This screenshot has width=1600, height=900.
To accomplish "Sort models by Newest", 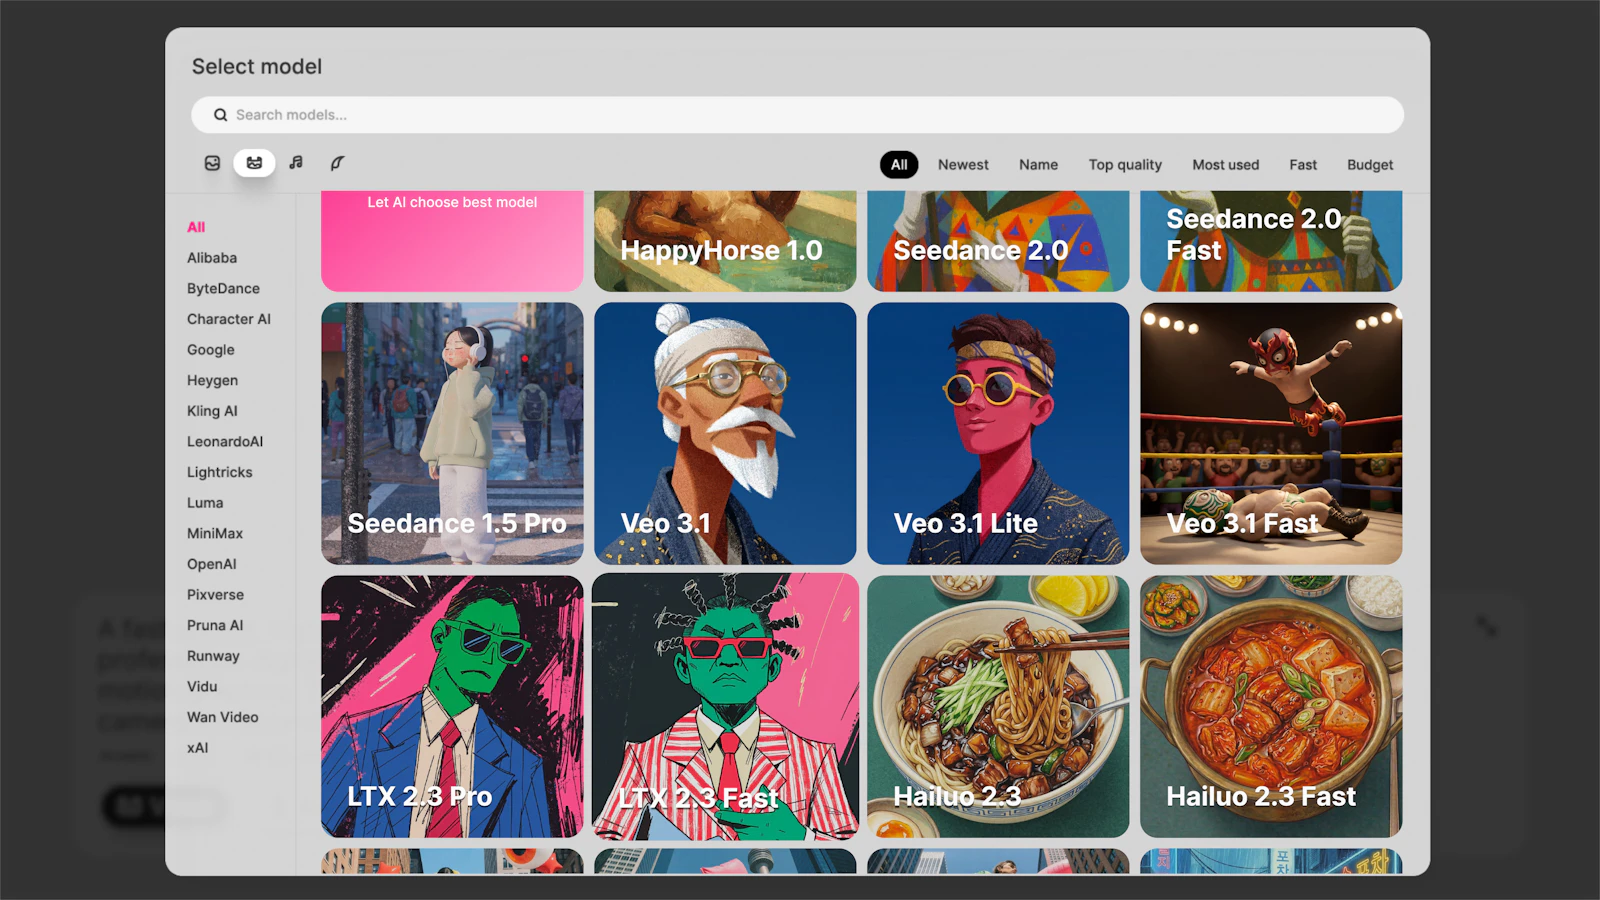I will 963,165.
